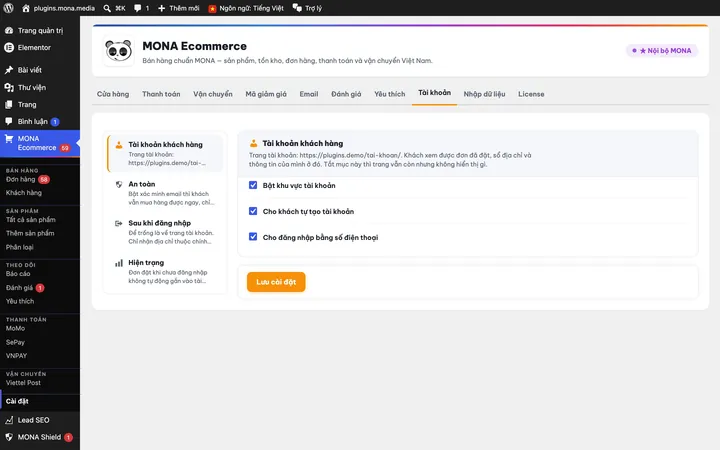Click the MONA Ecommerce heading
Screen dimensions: 720x450
click(194, 46)
